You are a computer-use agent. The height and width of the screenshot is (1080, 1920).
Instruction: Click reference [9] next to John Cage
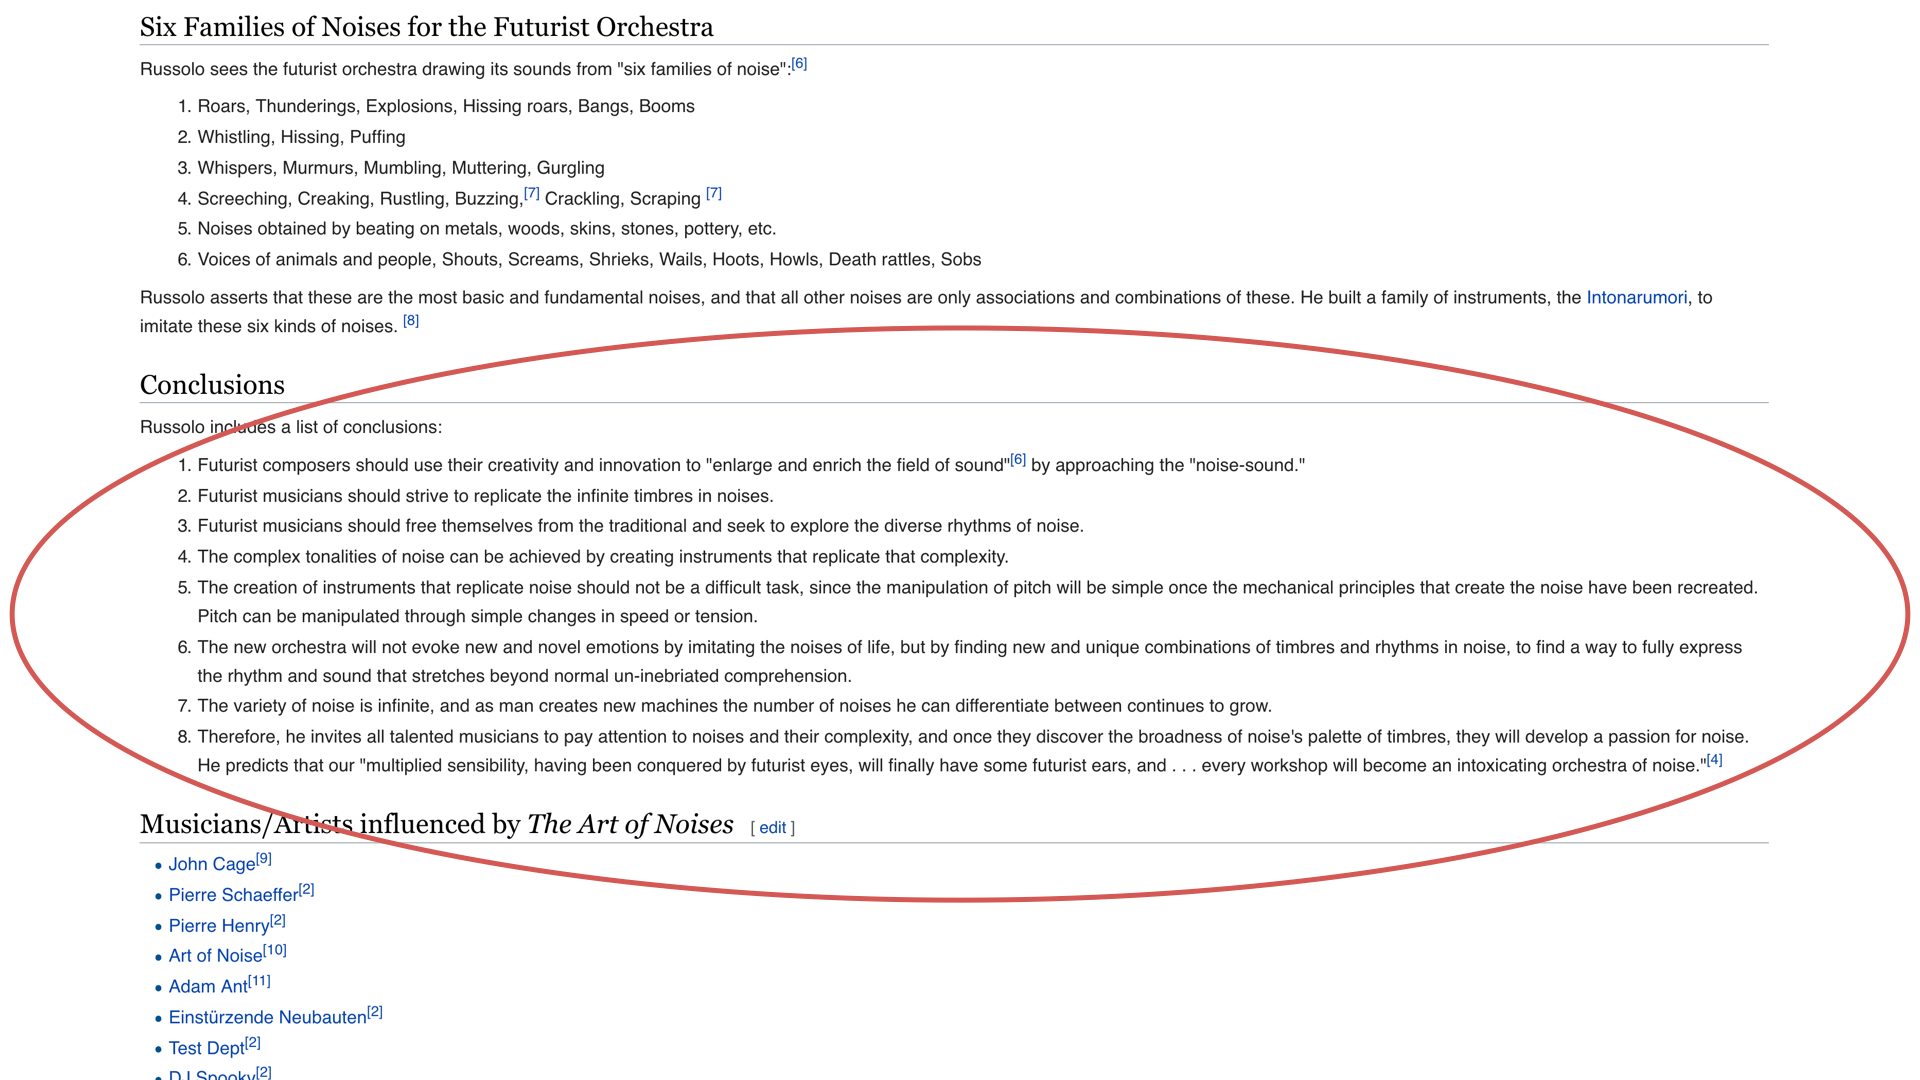click(264, 859)
